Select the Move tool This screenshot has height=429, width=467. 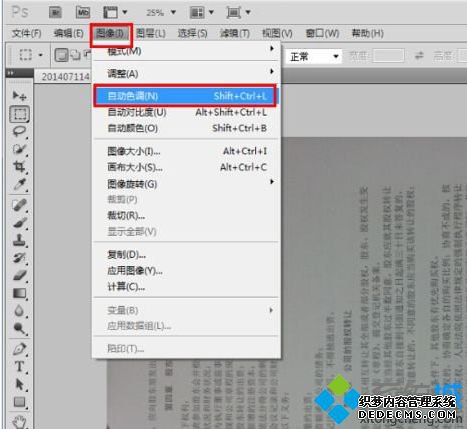(20, 96)
